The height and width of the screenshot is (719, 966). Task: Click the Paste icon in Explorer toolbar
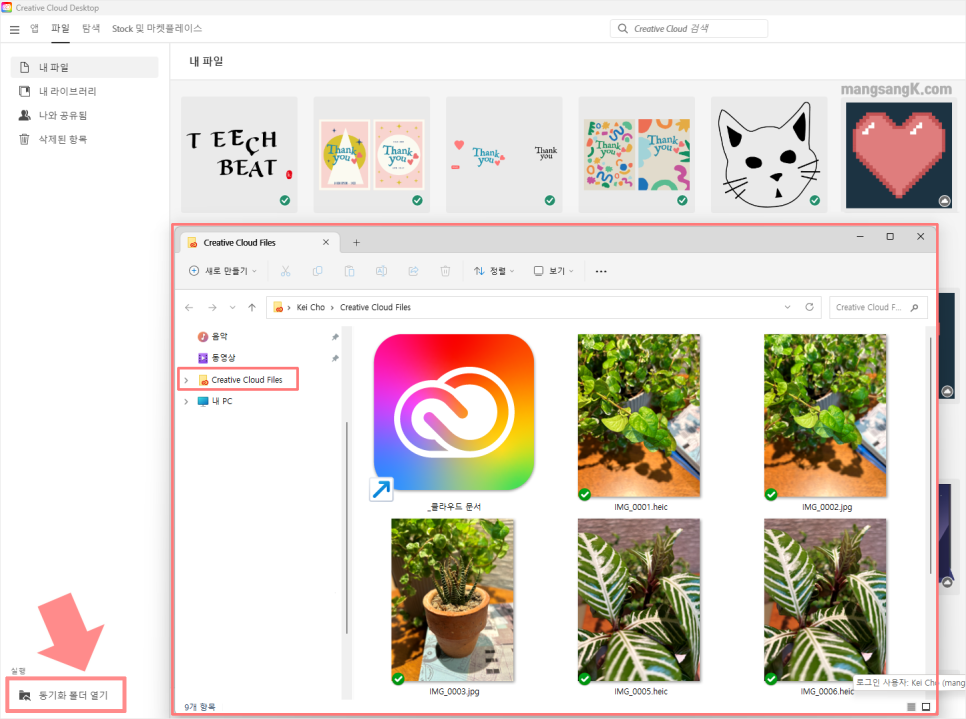click(349, 271)
